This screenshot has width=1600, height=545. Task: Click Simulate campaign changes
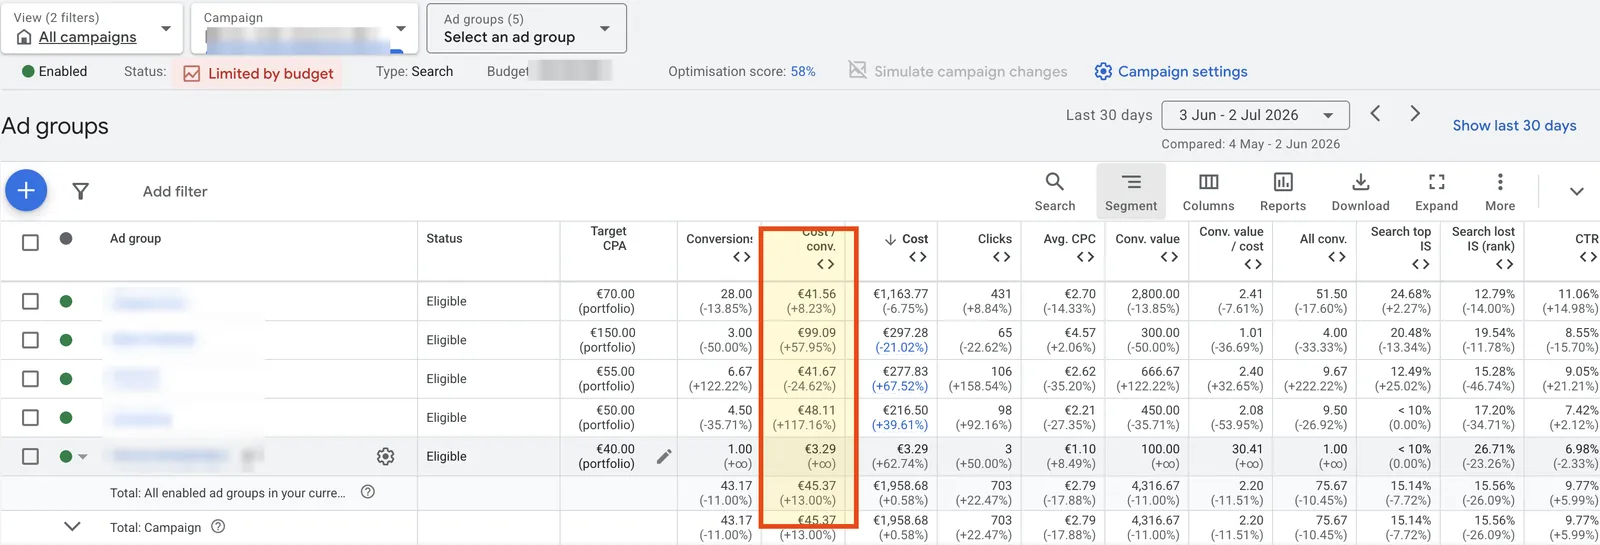click(970, 71)
